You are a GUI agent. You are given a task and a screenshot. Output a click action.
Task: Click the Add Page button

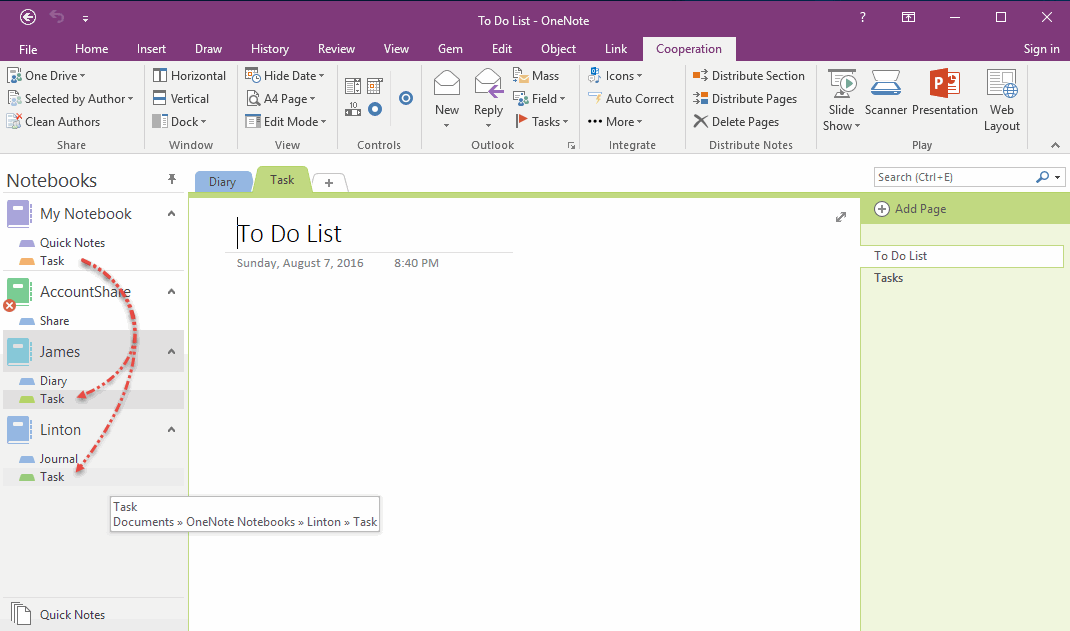(x=910, y=209)
